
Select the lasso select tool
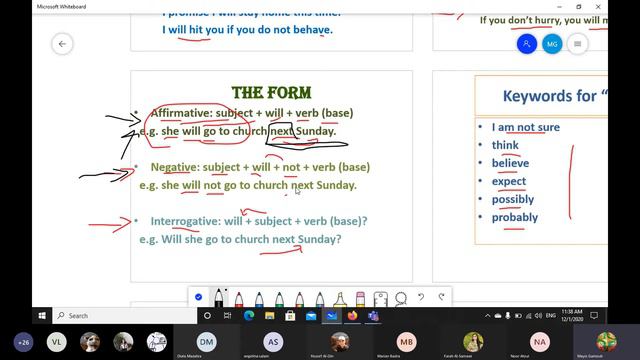(x=401, y=299)
